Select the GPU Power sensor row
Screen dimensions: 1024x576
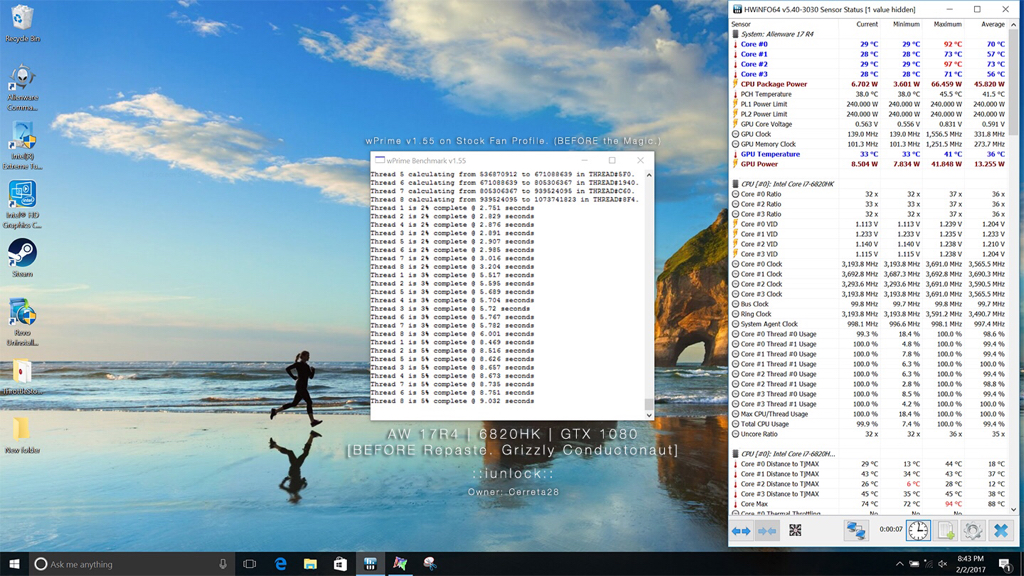[x=869, y=164]
